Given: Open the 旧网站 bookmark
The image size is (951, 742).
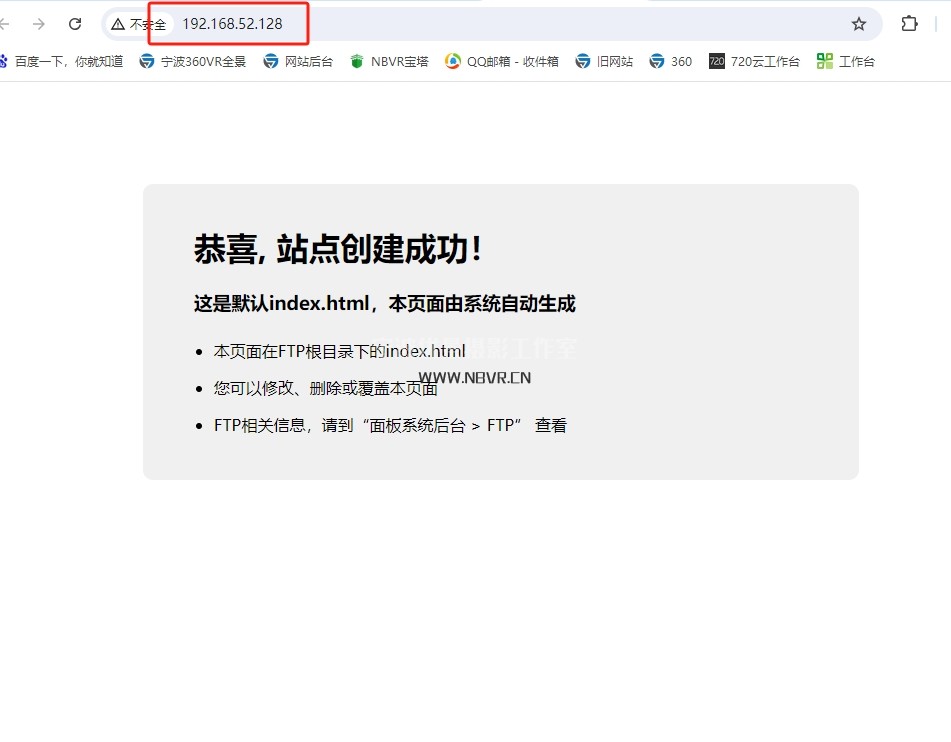Looking at the screenshot, I should pyautogui.click(x=604, y=61).
